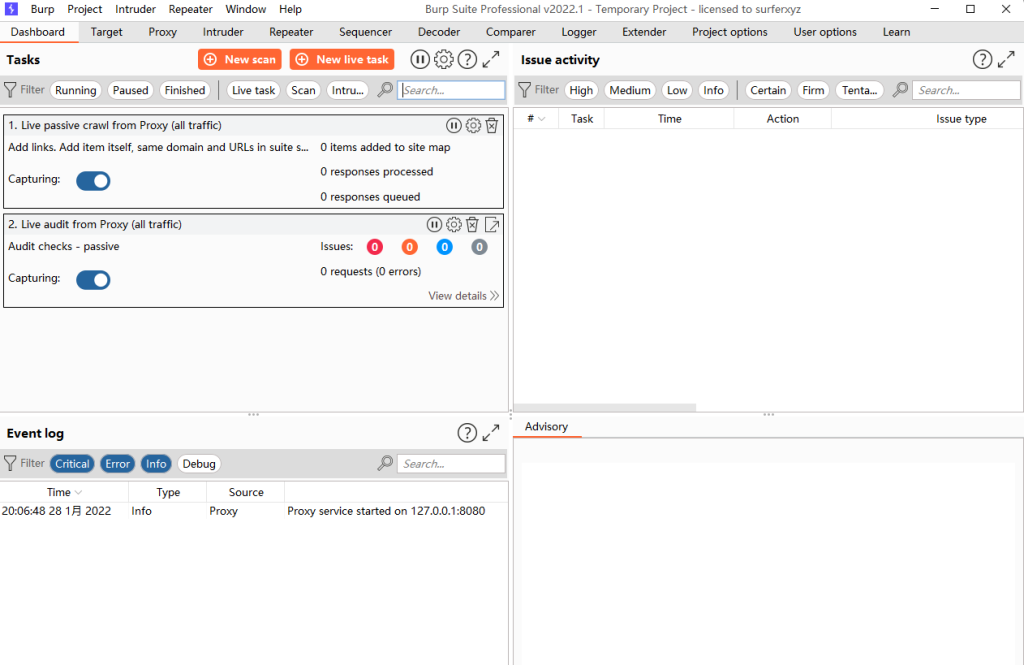Delete the Live passive crawl task

pyautogui.click(x=492, y=125)
